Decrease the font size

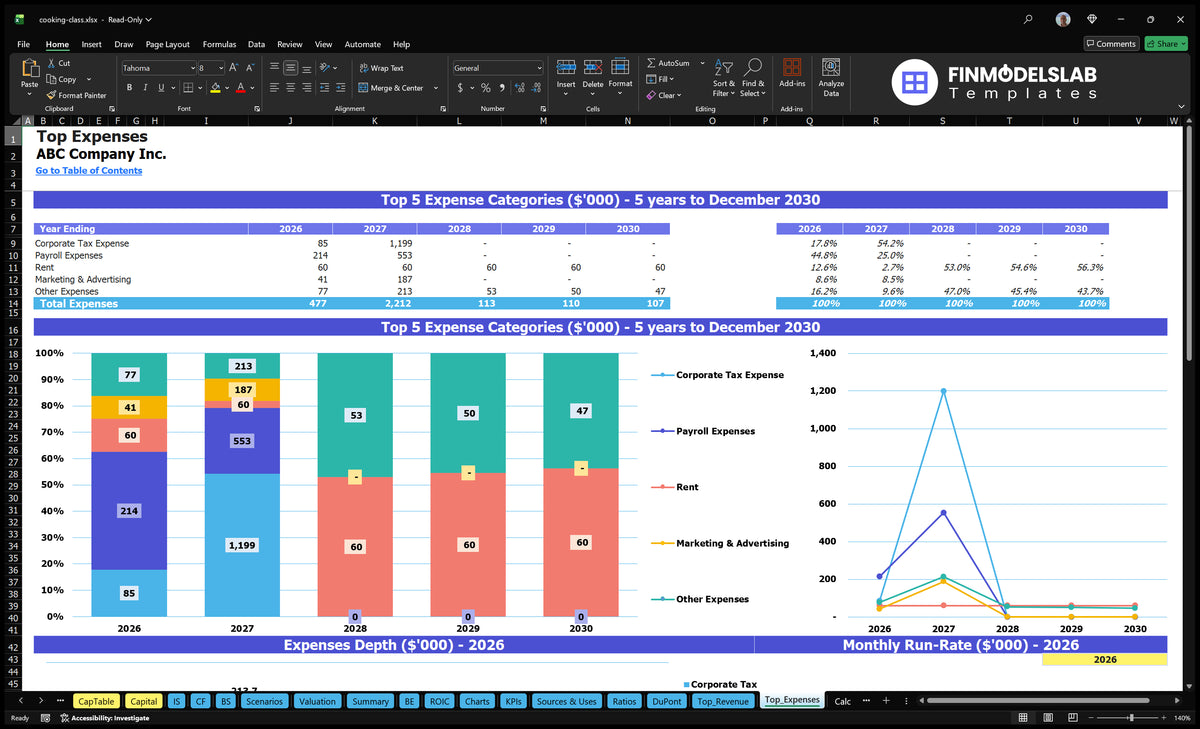click(x=250, y=68)
